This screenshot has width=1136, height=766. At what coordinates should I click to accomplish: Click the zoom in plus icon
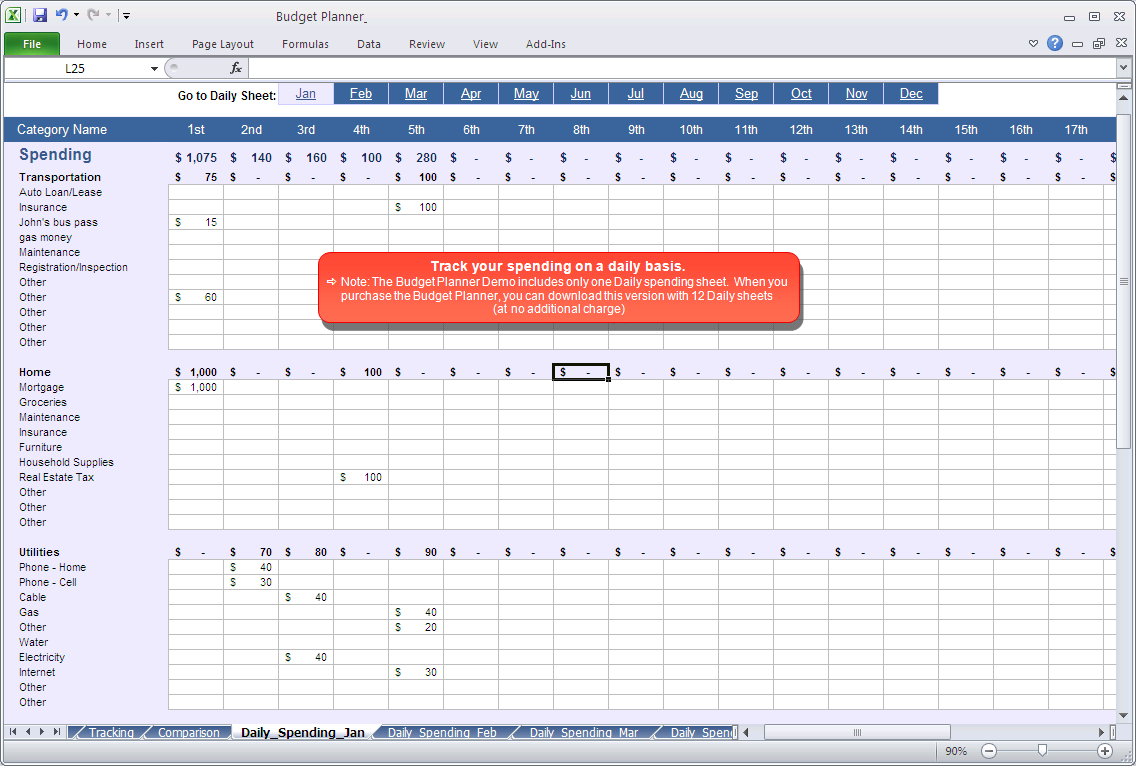[x=1105, y=751]
